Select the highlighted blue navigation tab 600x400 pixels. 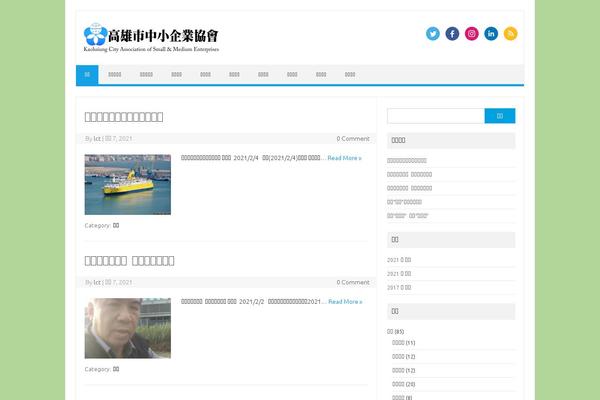[87, 75]
